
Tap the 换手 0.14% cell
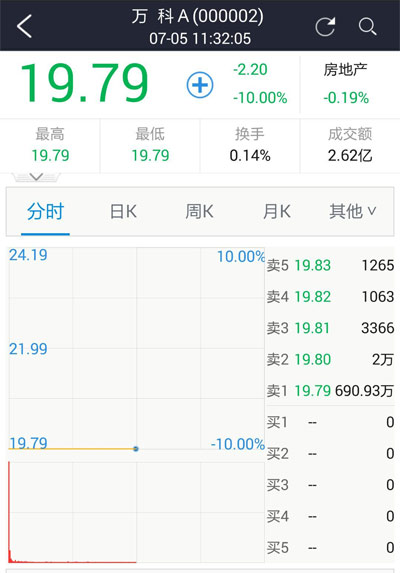[250, 145]
